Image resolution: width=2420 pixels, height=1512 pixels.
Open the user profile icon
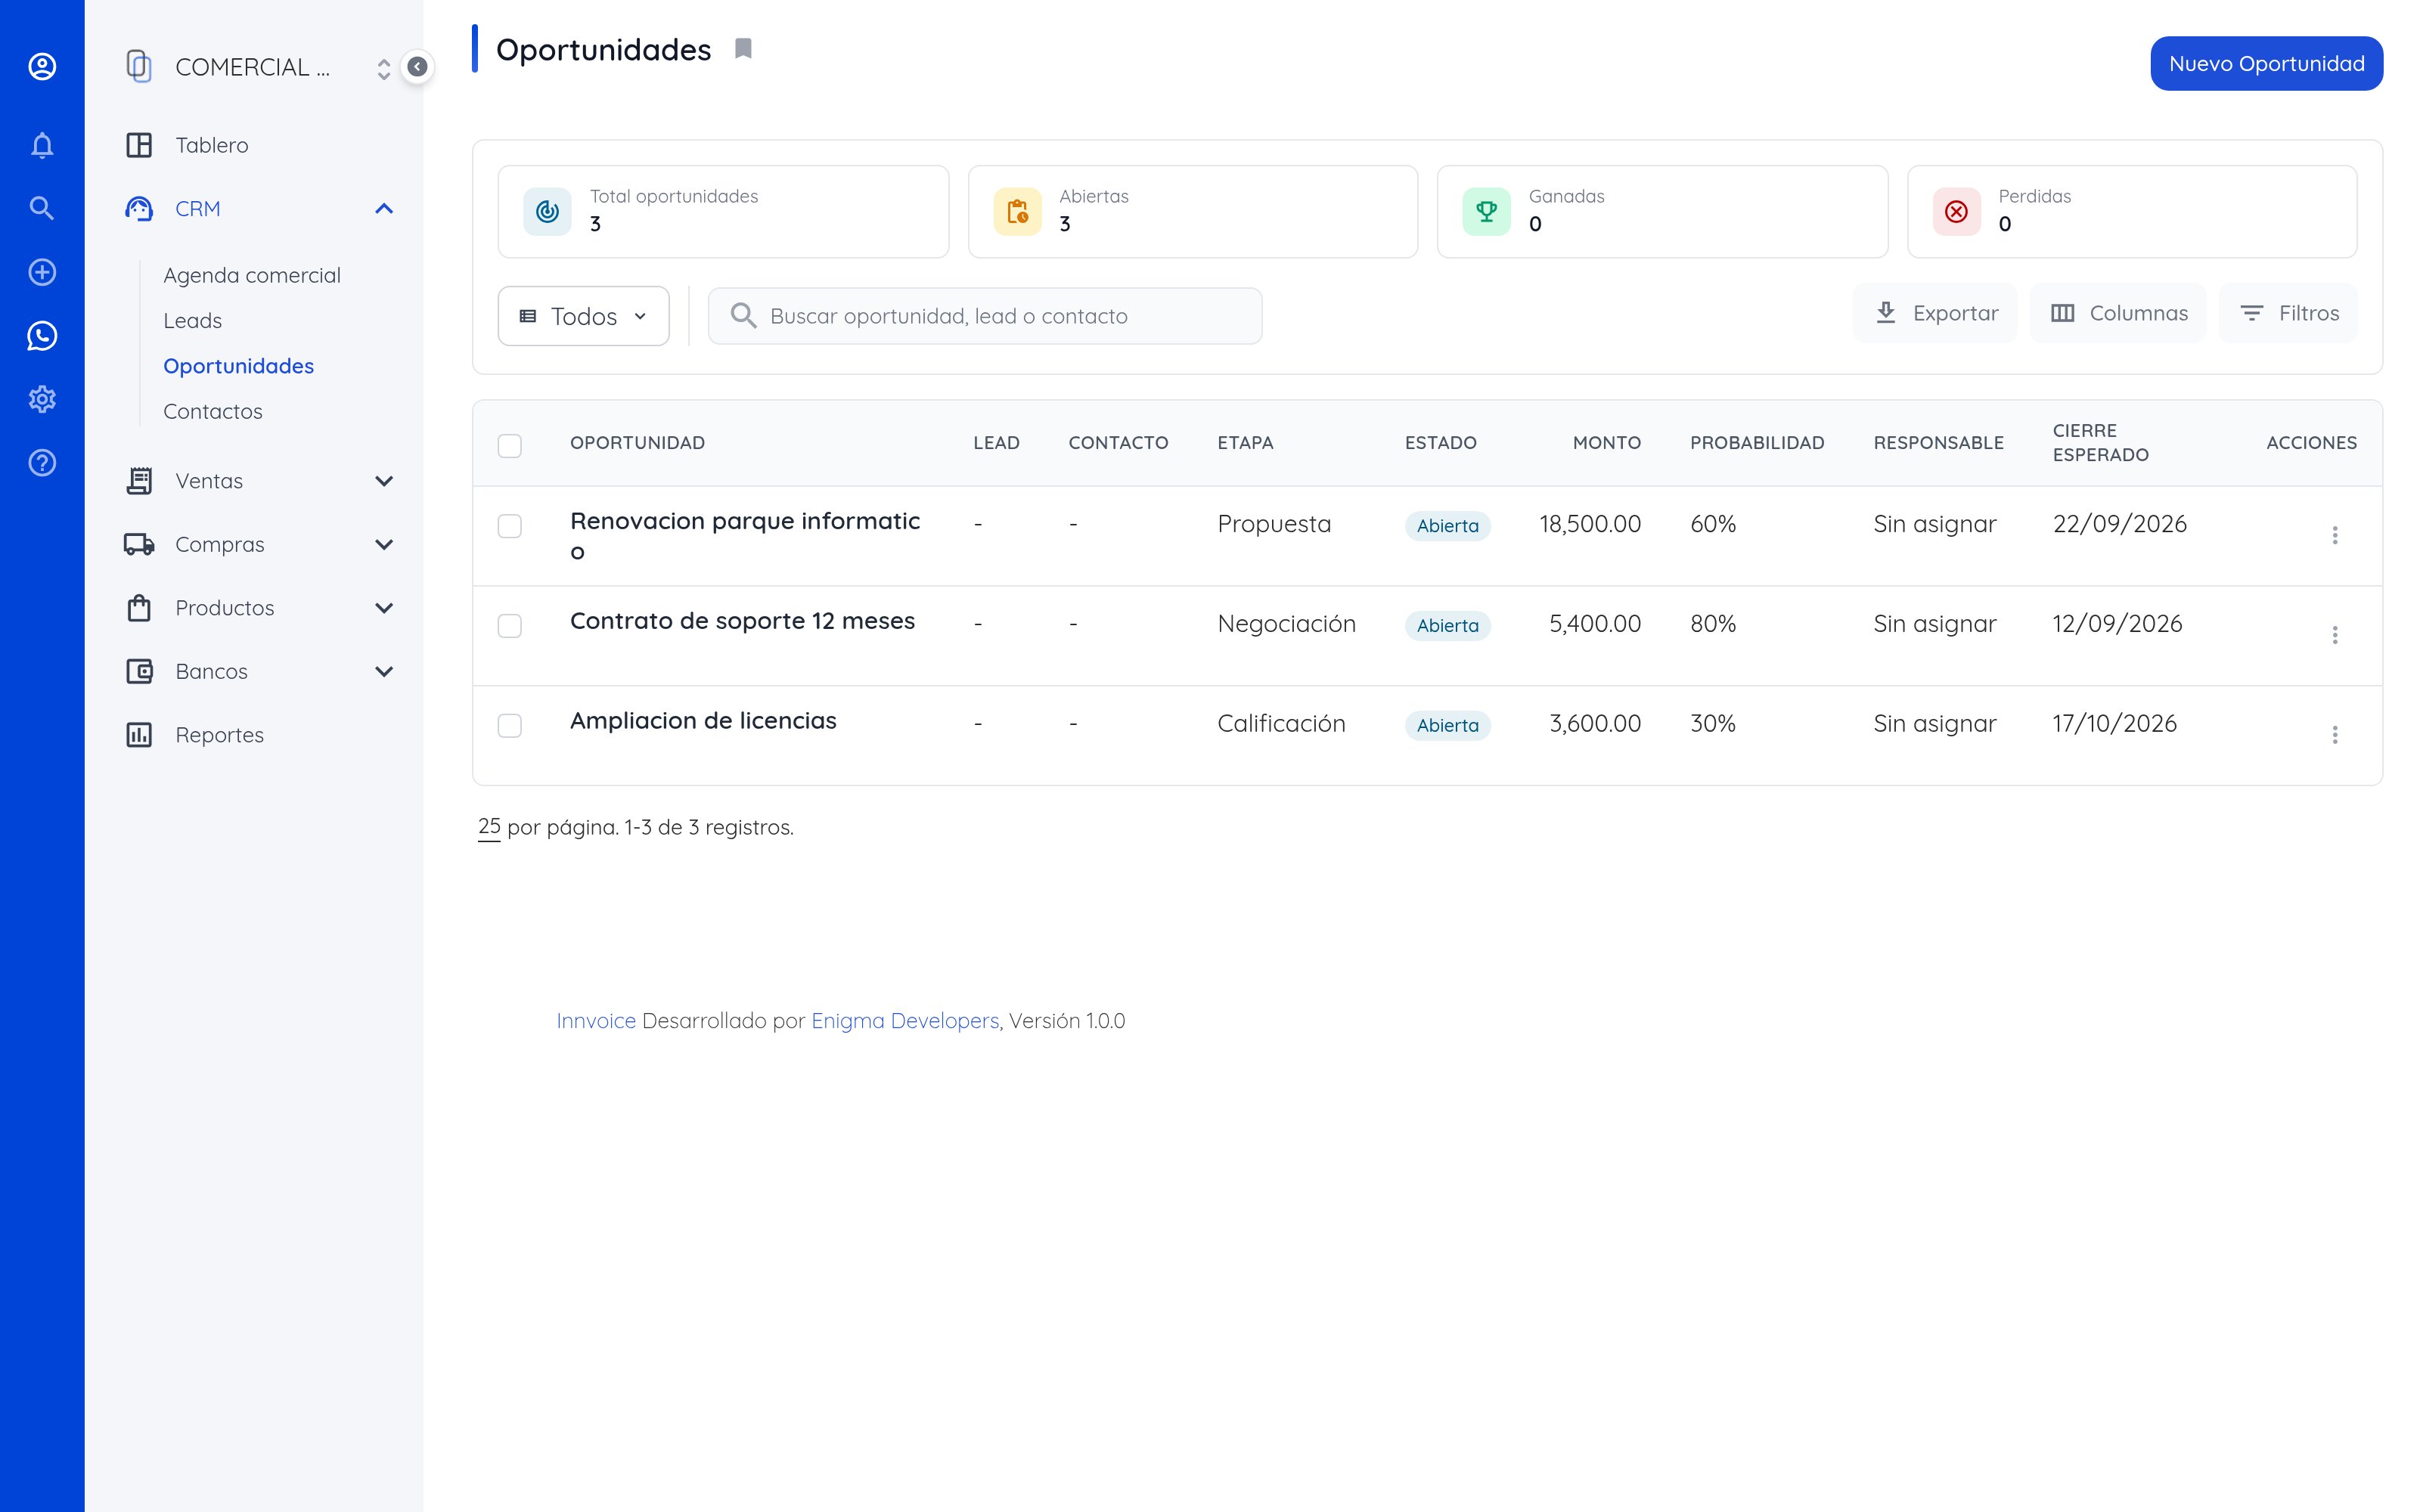click(x=42, y=66)
